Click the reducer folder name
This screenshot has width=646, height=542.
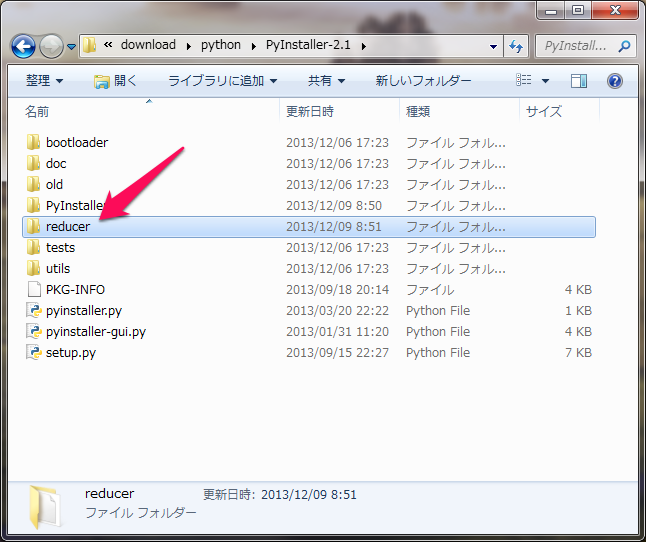(x=68, y=227)
